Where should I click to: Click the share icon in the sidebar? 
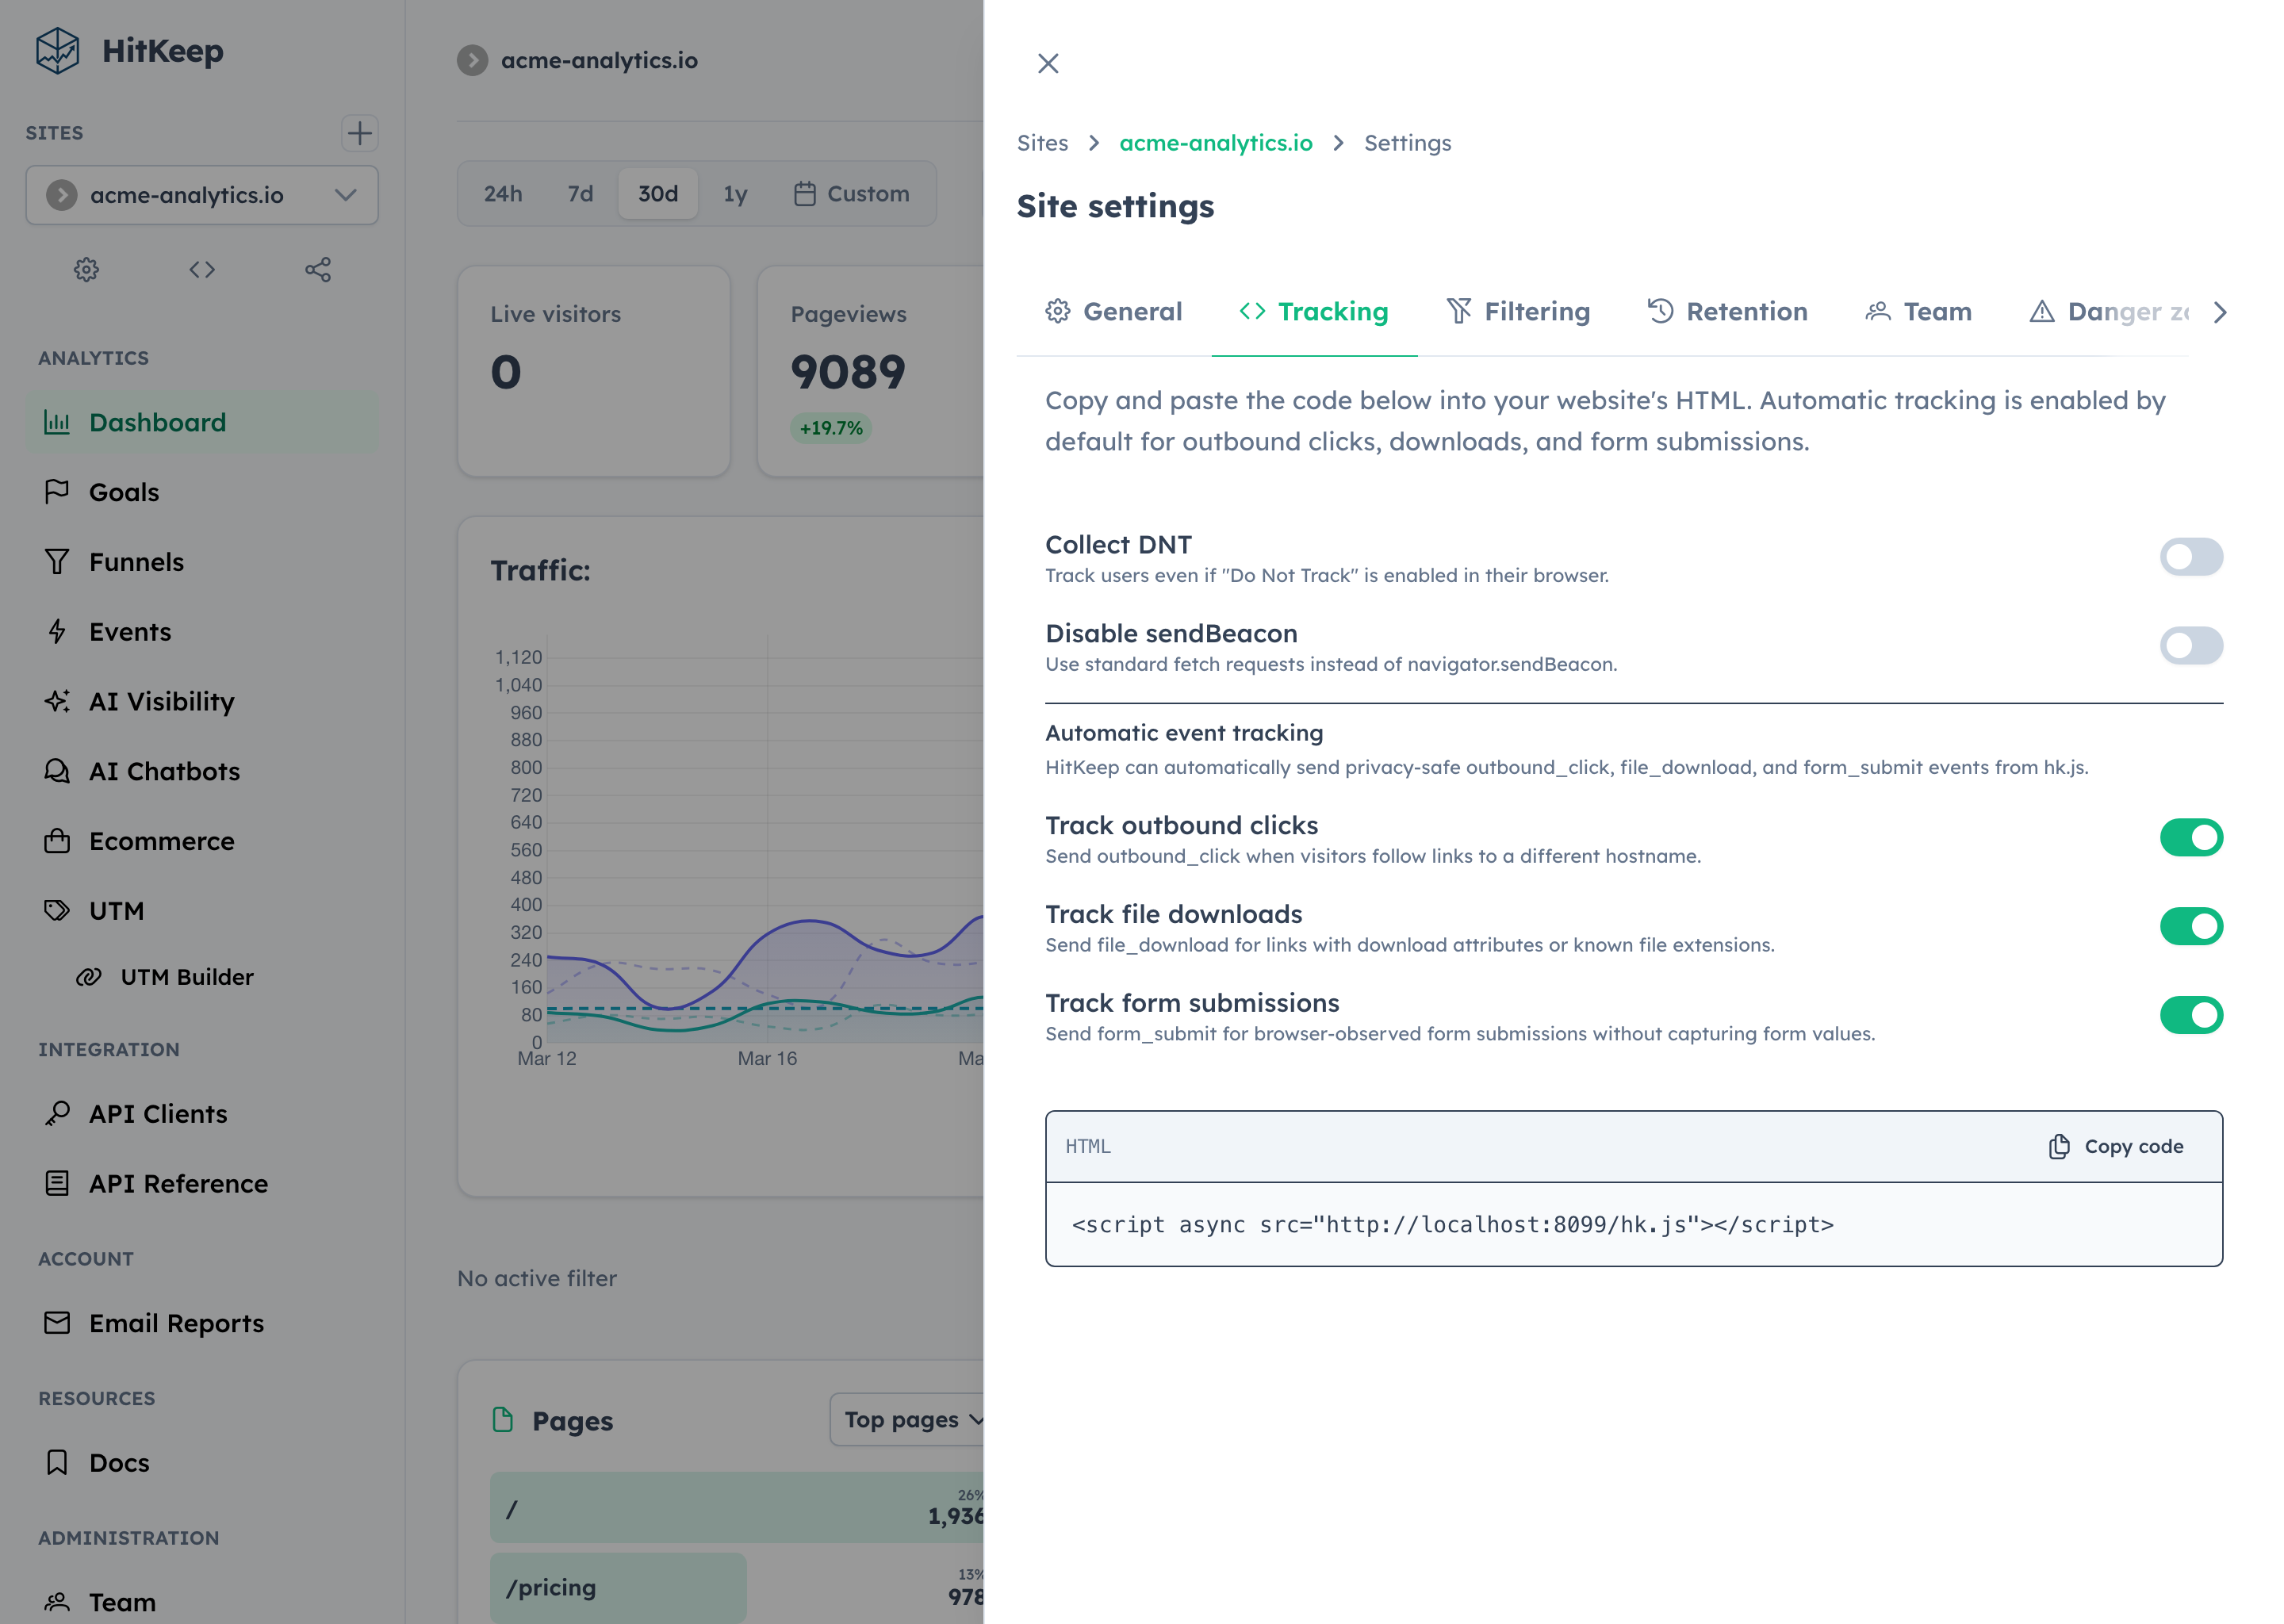[317, 269]
